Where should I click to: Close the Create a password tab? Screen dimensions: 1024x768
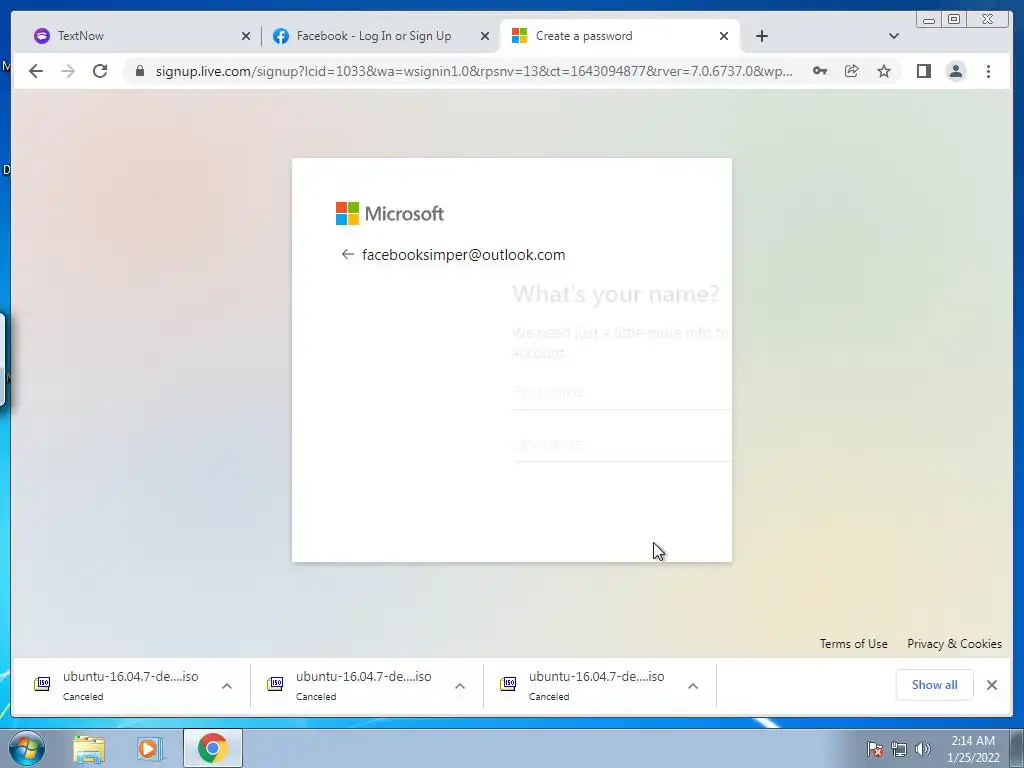pyautogui.click(x=724, y=36)
